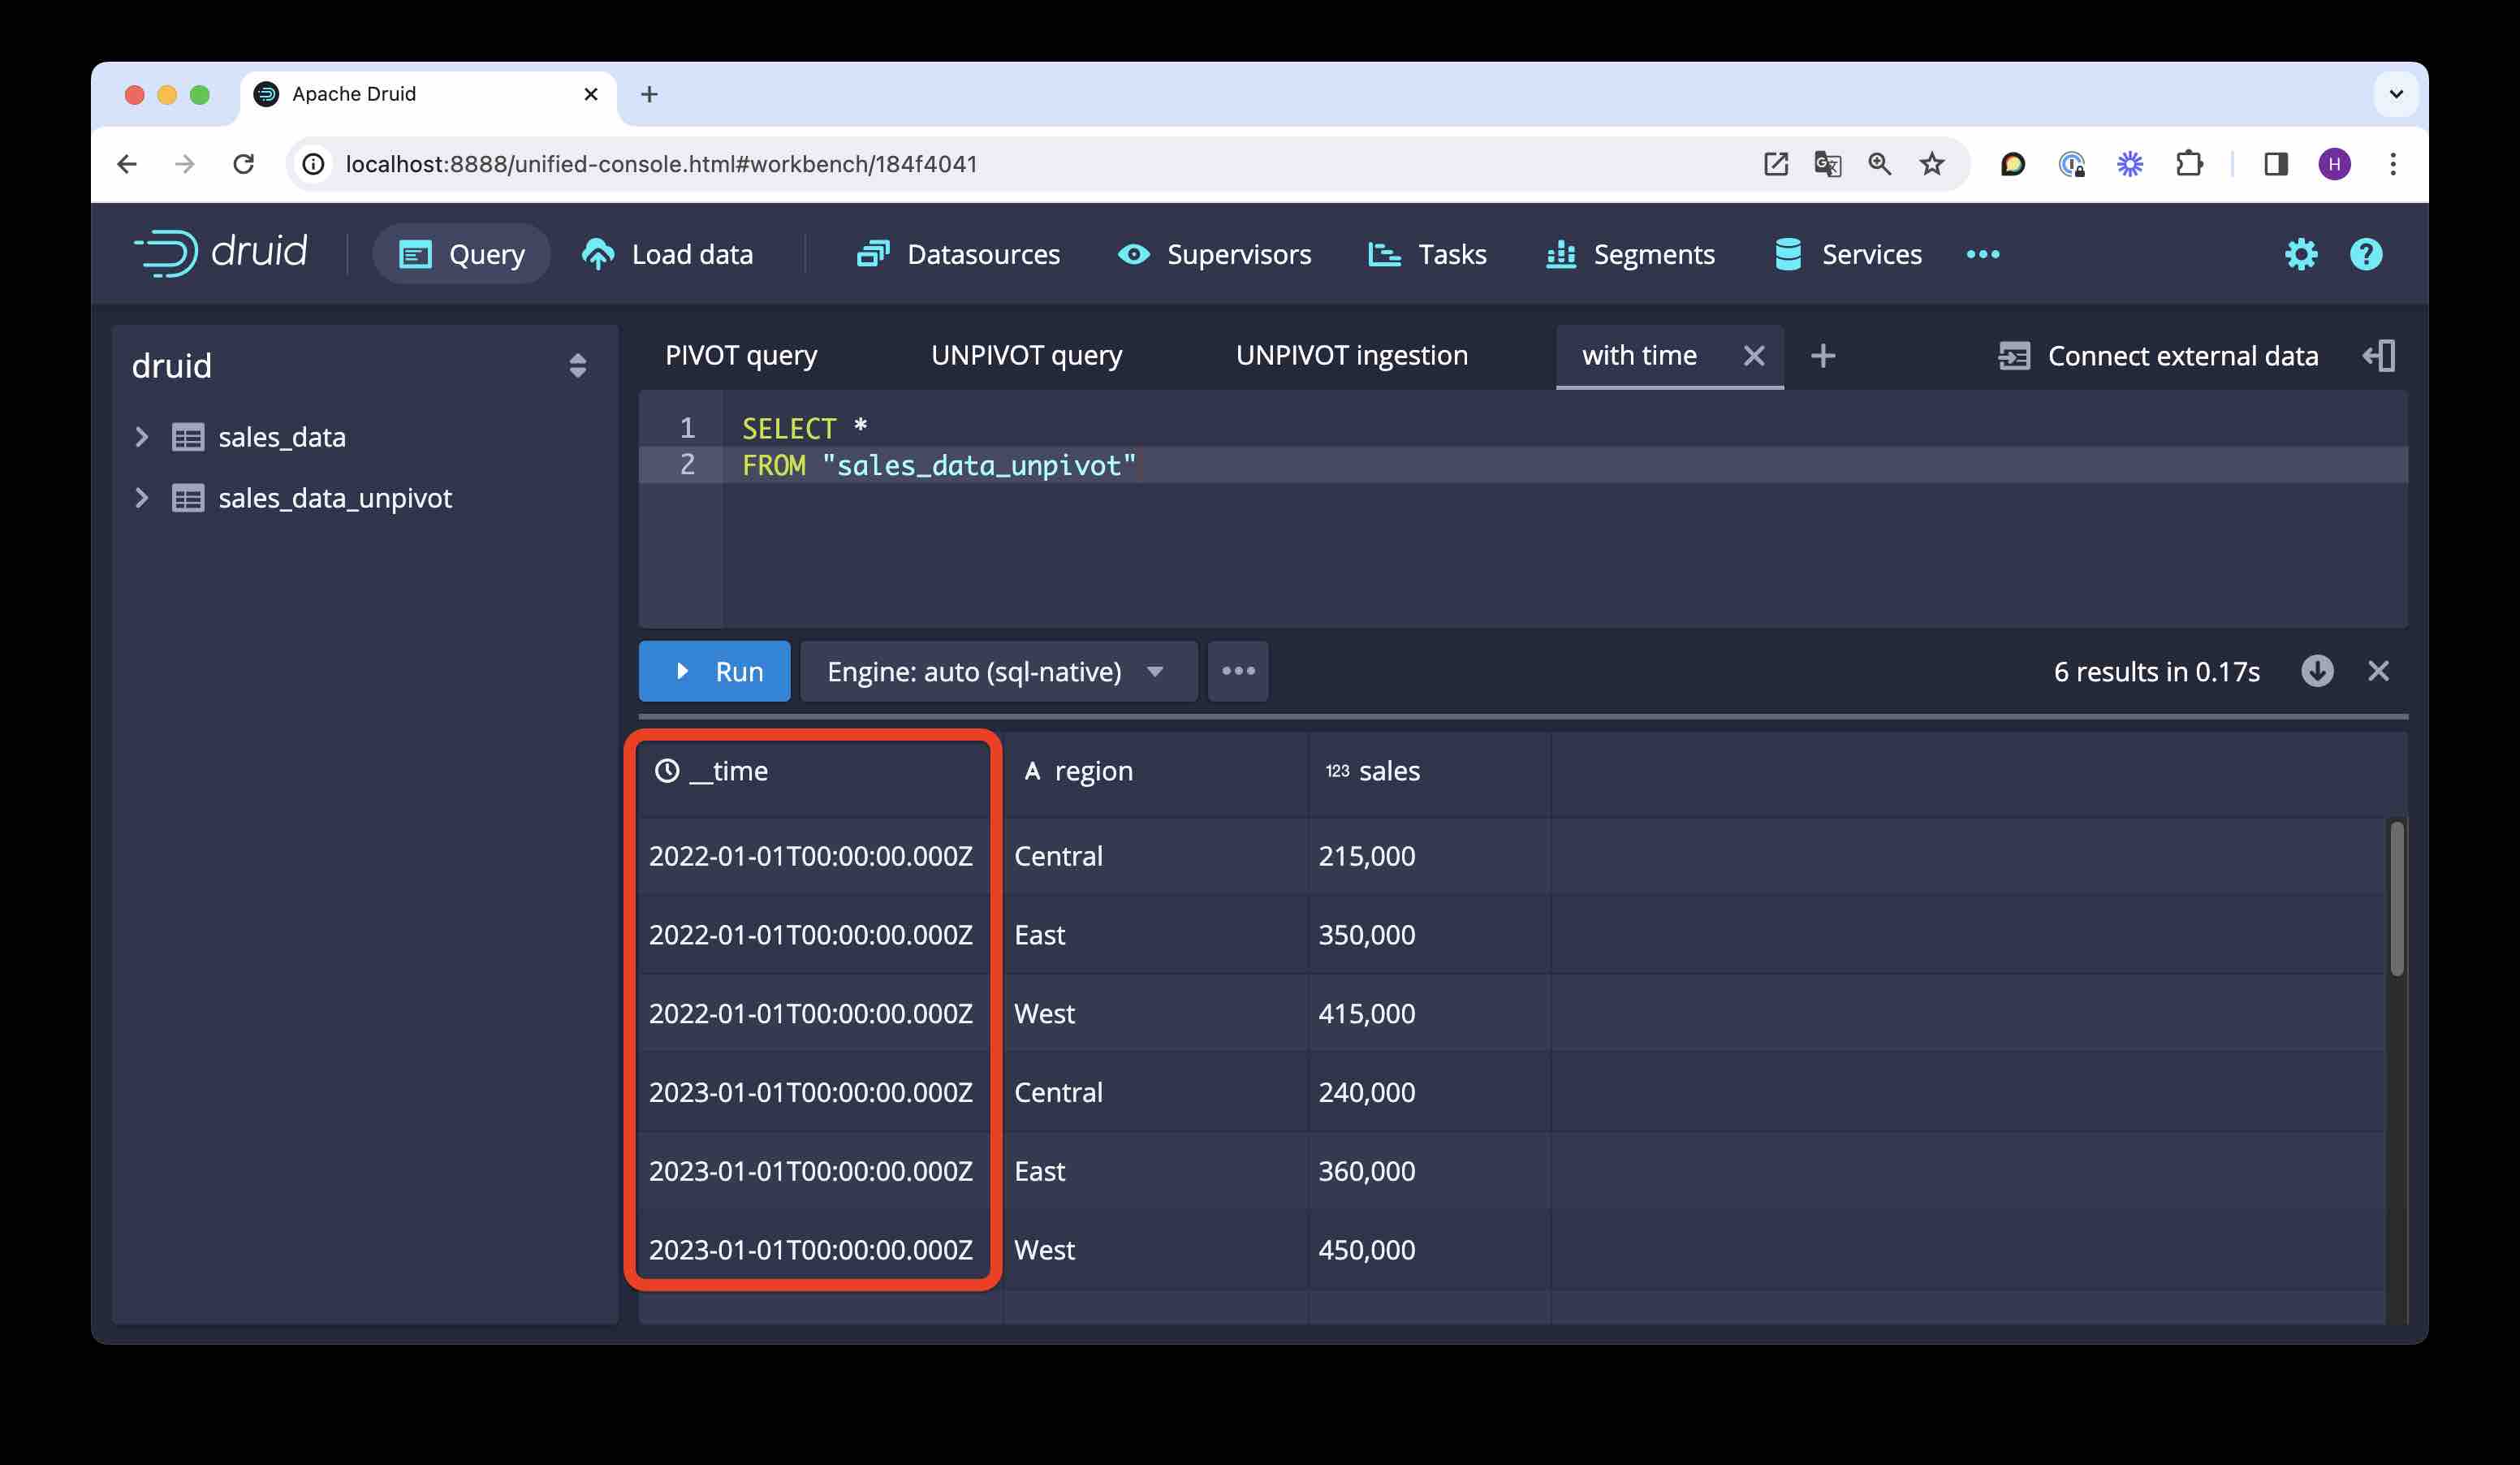Screen dimensions: 2520x1465
Task: Select the UNPIVOT ingestion tab
Action: 1353,354
